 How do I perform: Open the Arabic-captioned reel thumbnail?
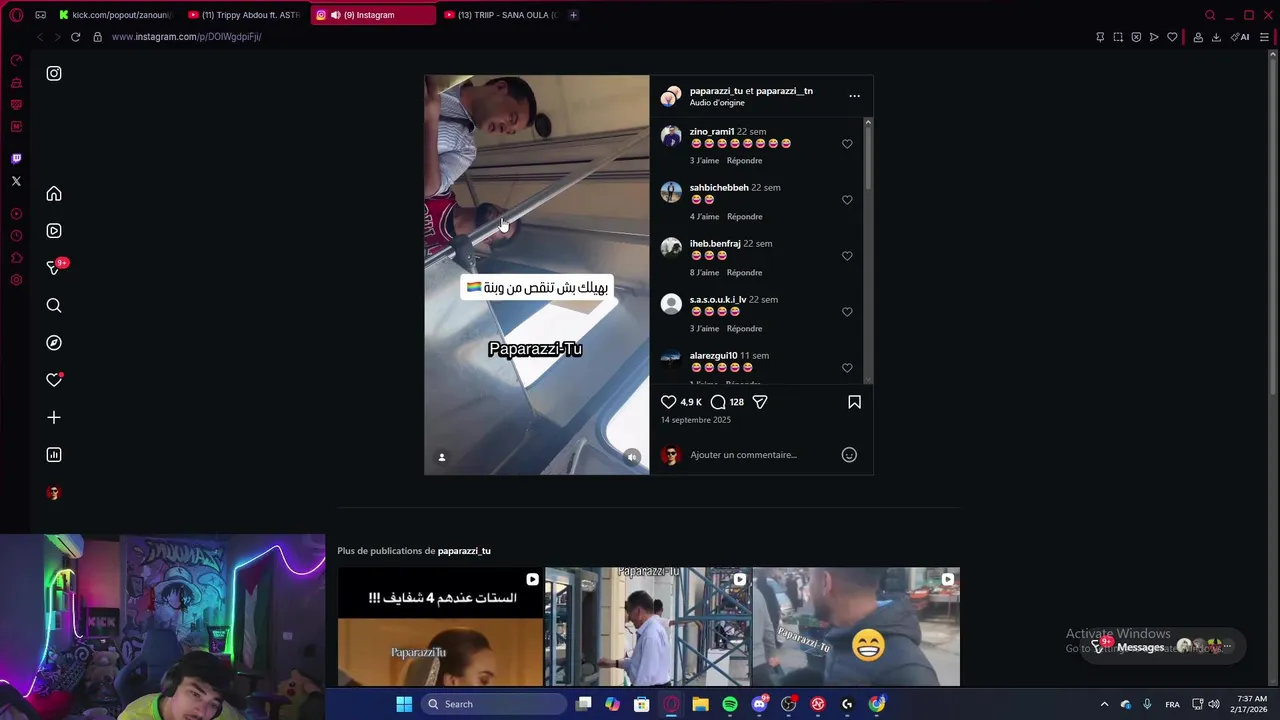tap(440, 627)
